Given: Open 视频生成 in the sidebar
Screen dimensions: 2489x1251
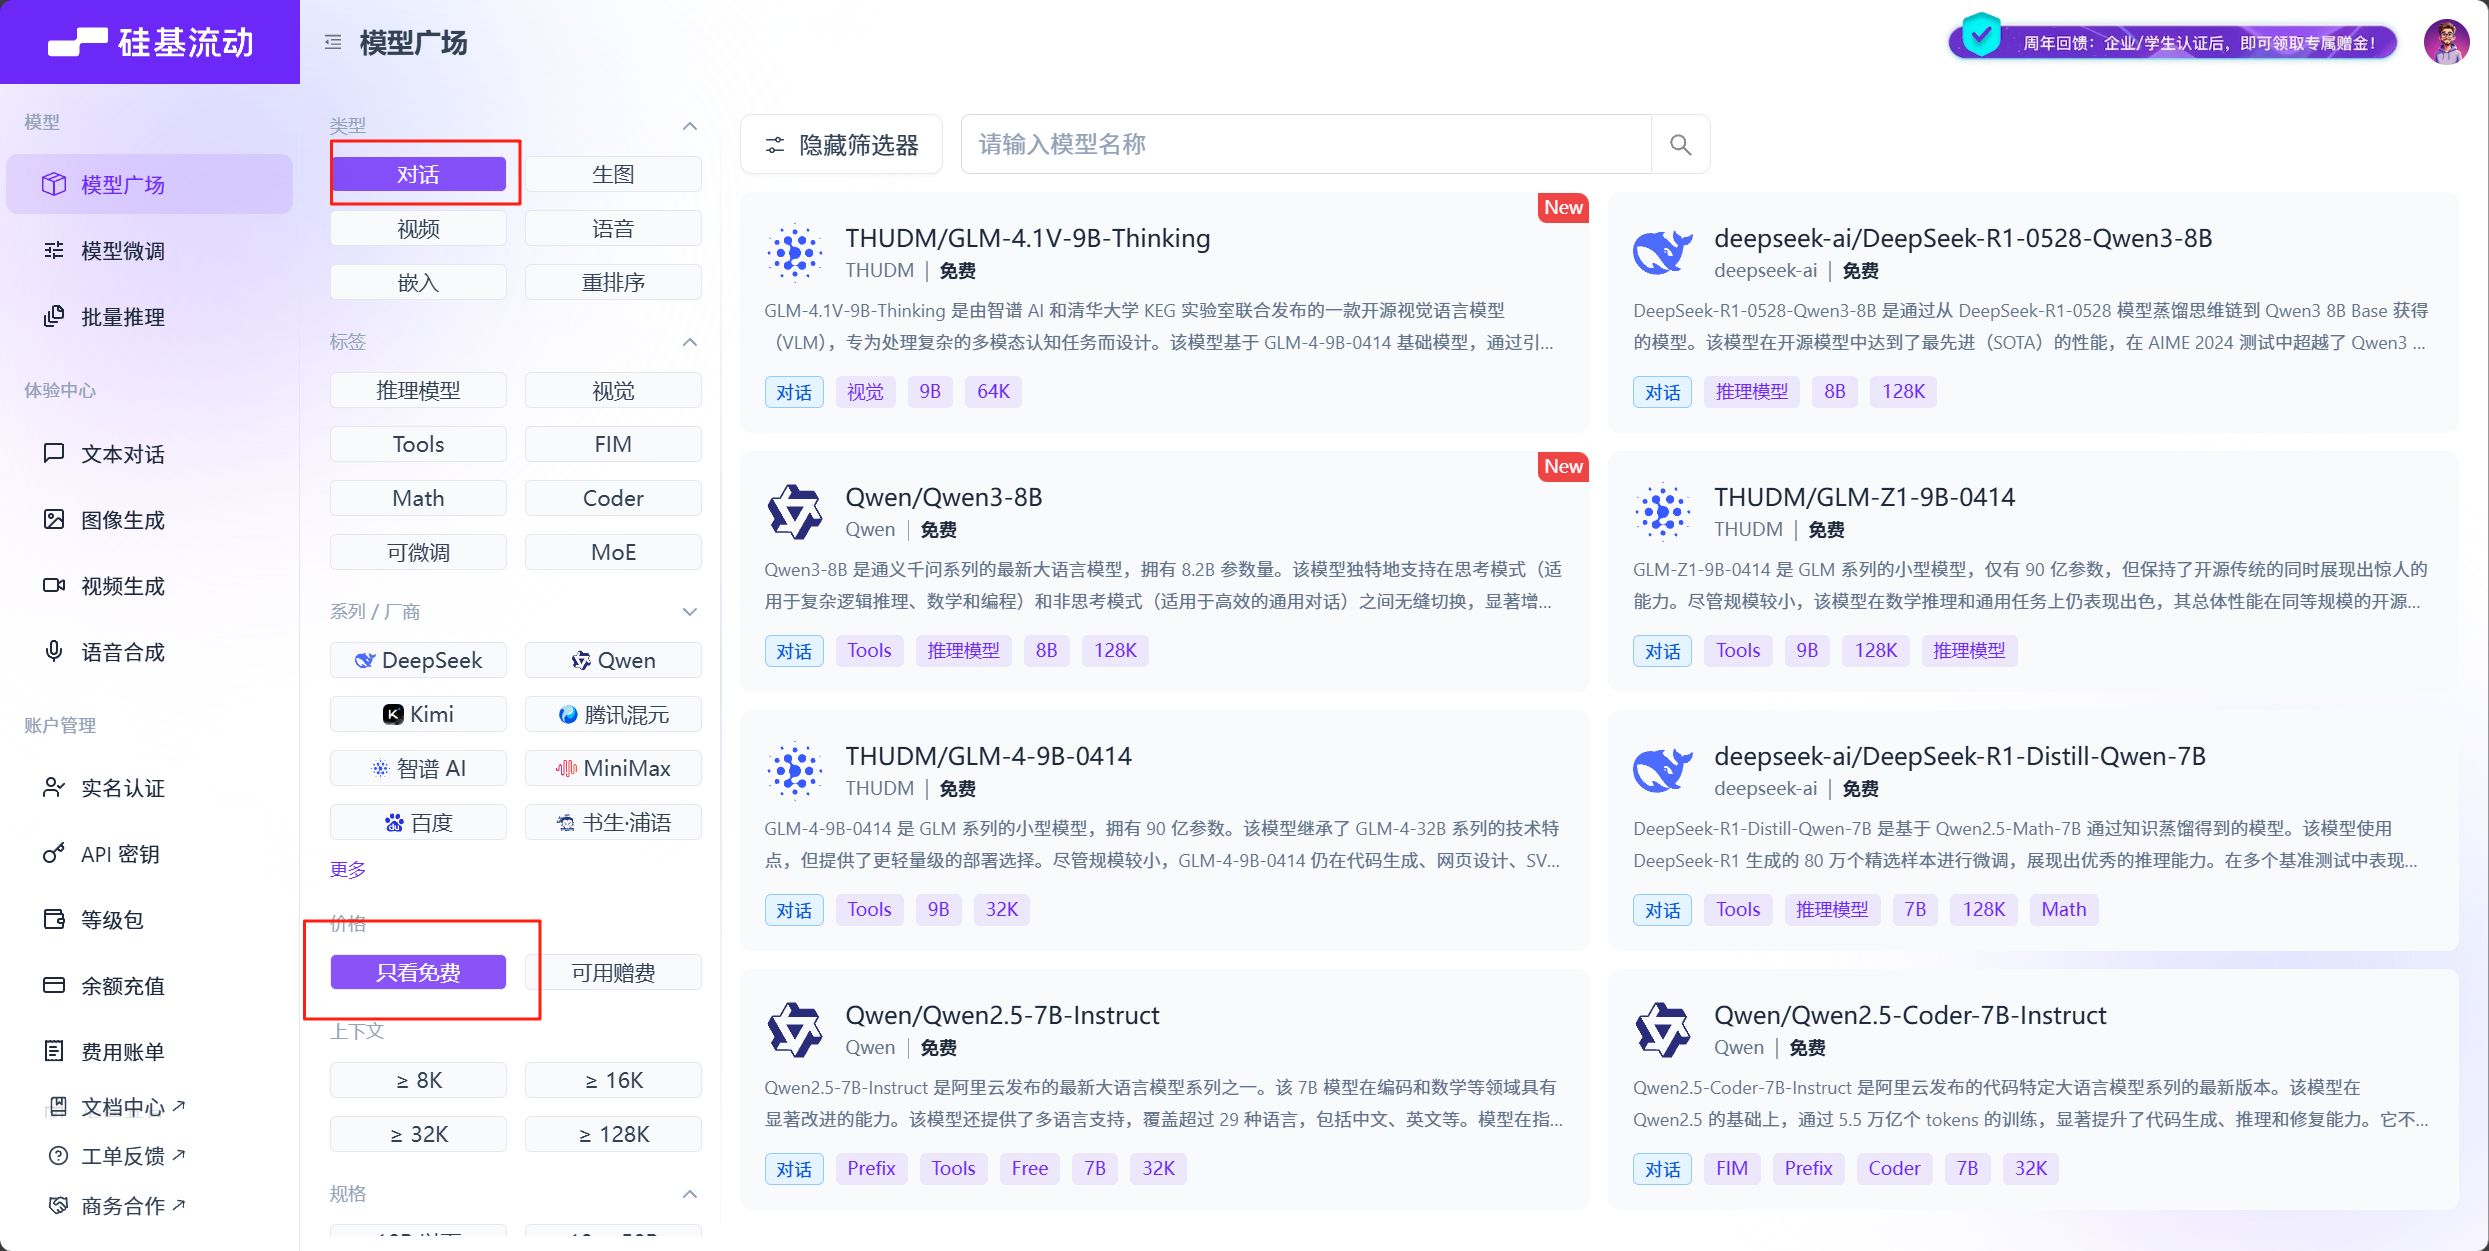Looking at the screenshot, I should tap(150, 585).
